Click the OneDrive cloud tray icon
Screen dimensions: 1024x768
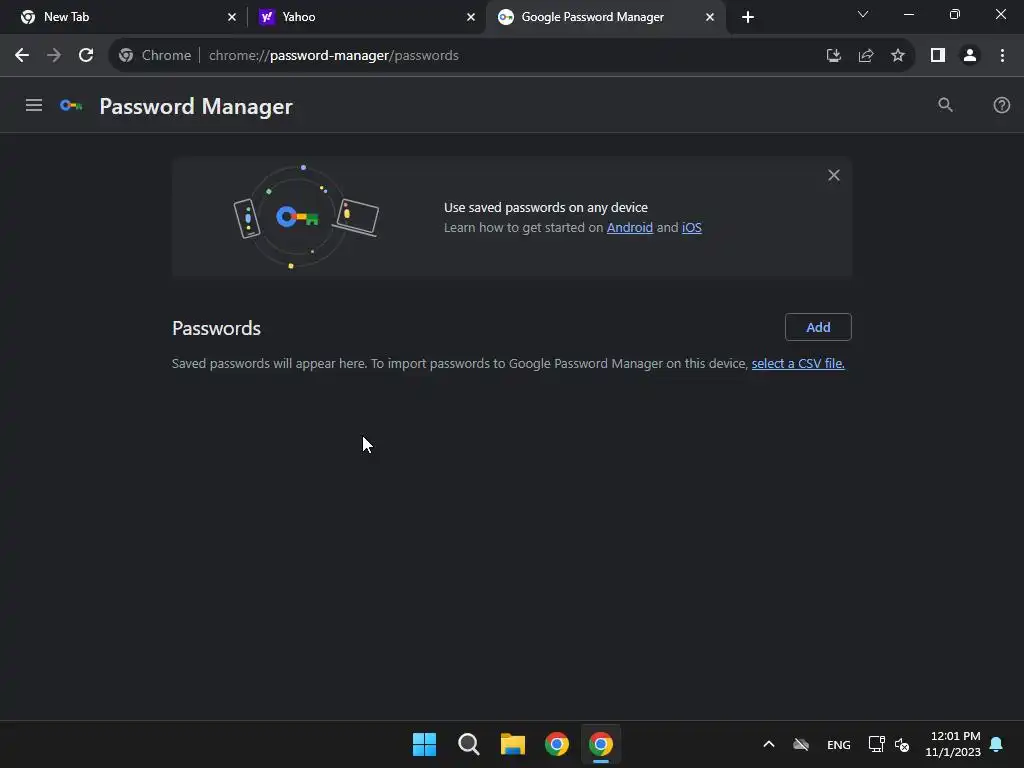[x=801, y=744]
